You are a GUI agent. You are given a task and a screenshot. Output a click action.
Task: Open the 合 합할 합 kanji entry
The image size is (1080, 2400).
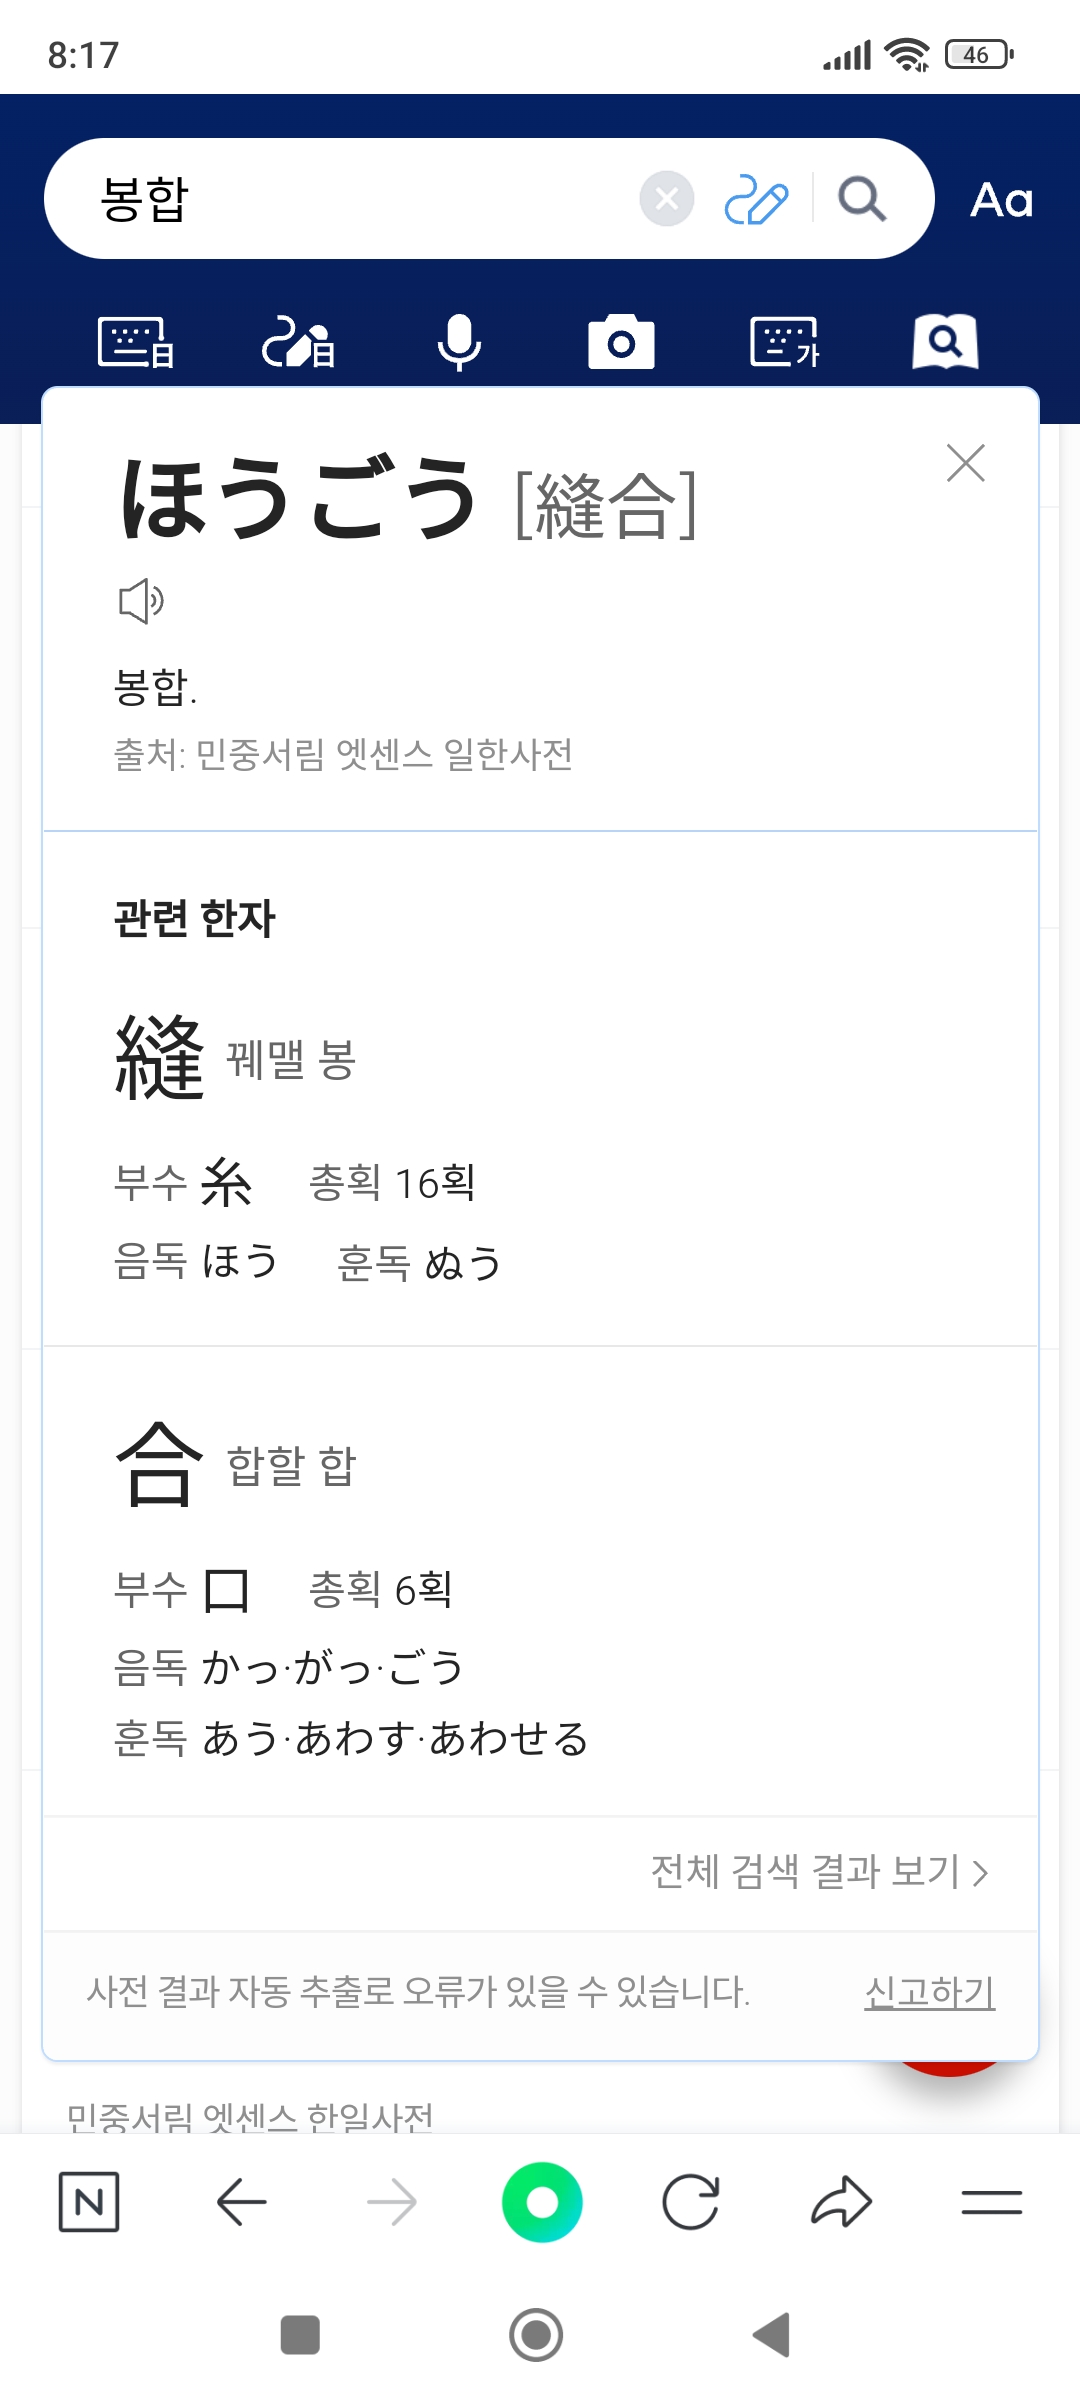(x=160, y=1464)
